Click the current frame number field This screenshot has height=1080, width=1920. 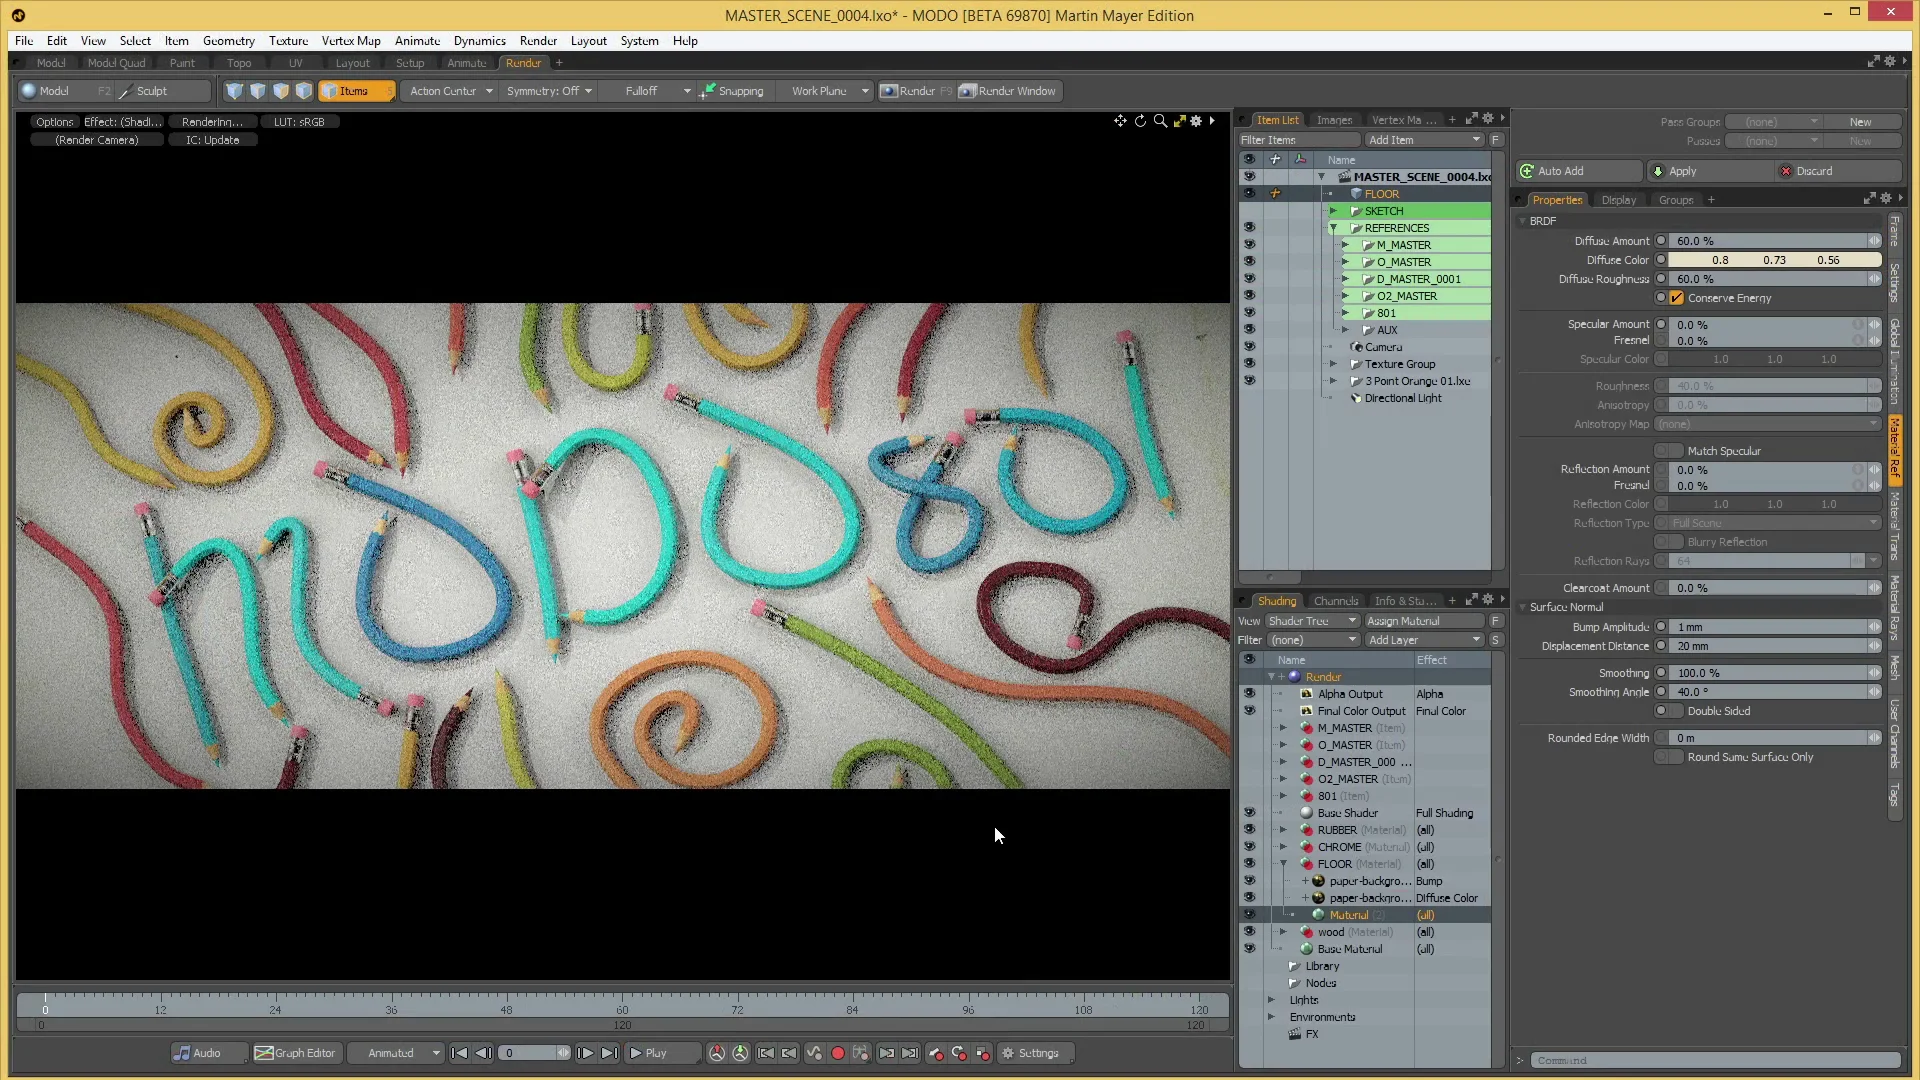[532, 1053]
